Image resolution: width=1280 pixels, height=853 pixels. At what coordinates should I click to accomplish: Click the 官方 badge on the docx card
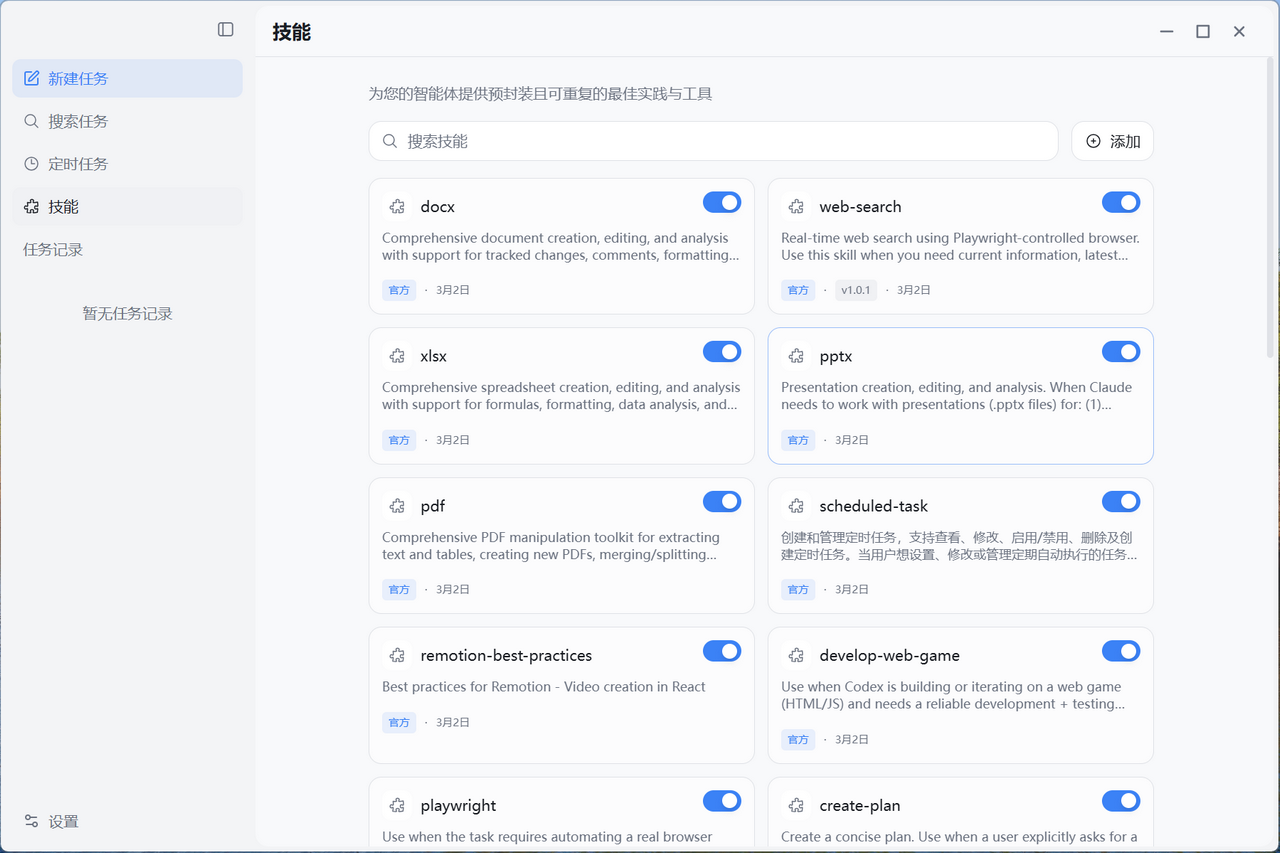399,290
